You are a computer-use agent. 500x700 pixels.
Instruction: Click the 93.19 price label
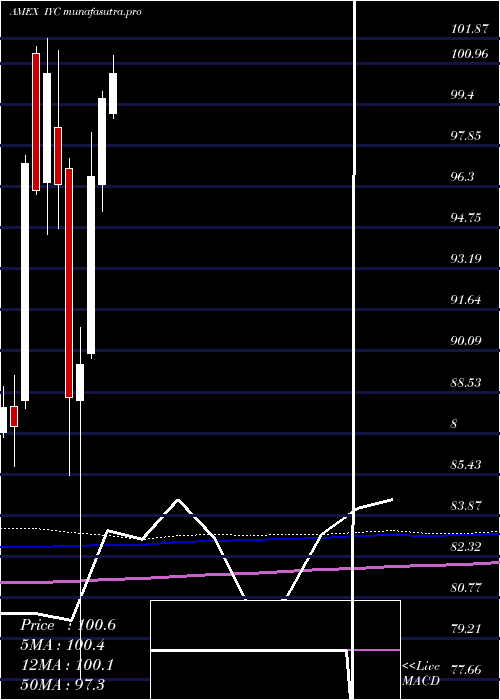[x=466, y=259]
